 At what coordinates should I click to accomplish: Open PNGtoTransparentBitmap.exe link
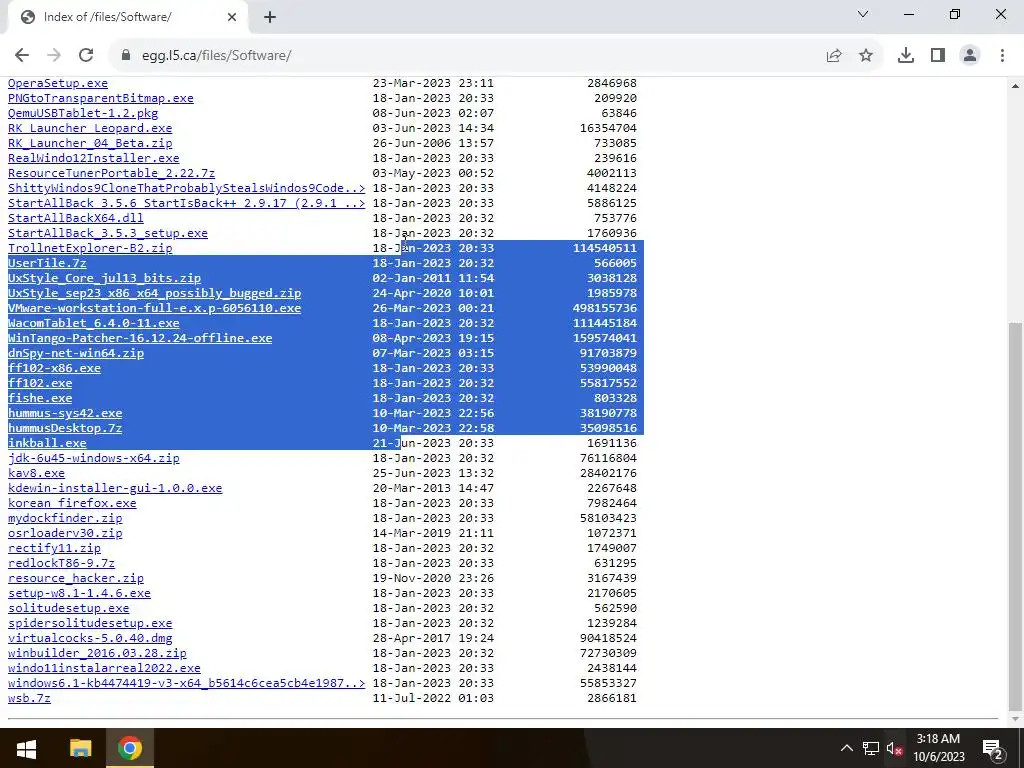pyautogui.click(x=101, y=98)
